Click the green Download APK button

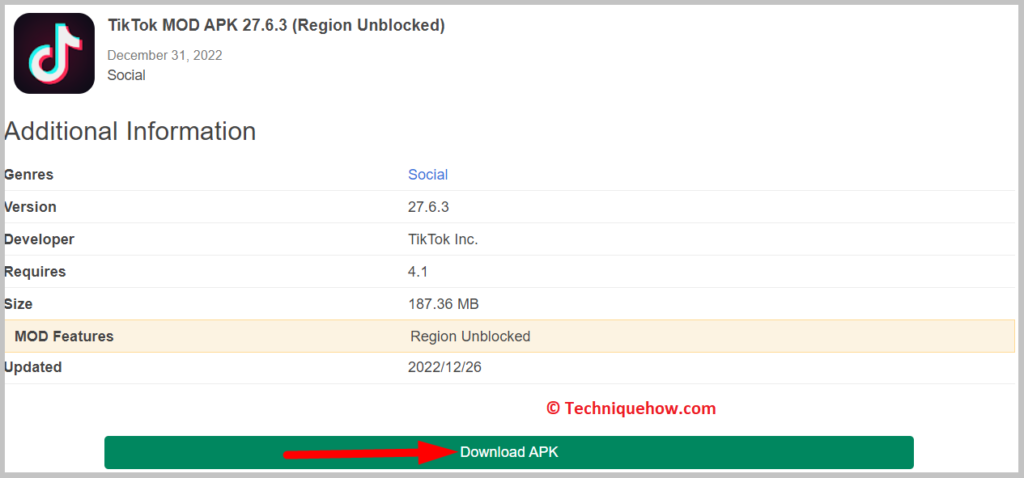(509, 452)
